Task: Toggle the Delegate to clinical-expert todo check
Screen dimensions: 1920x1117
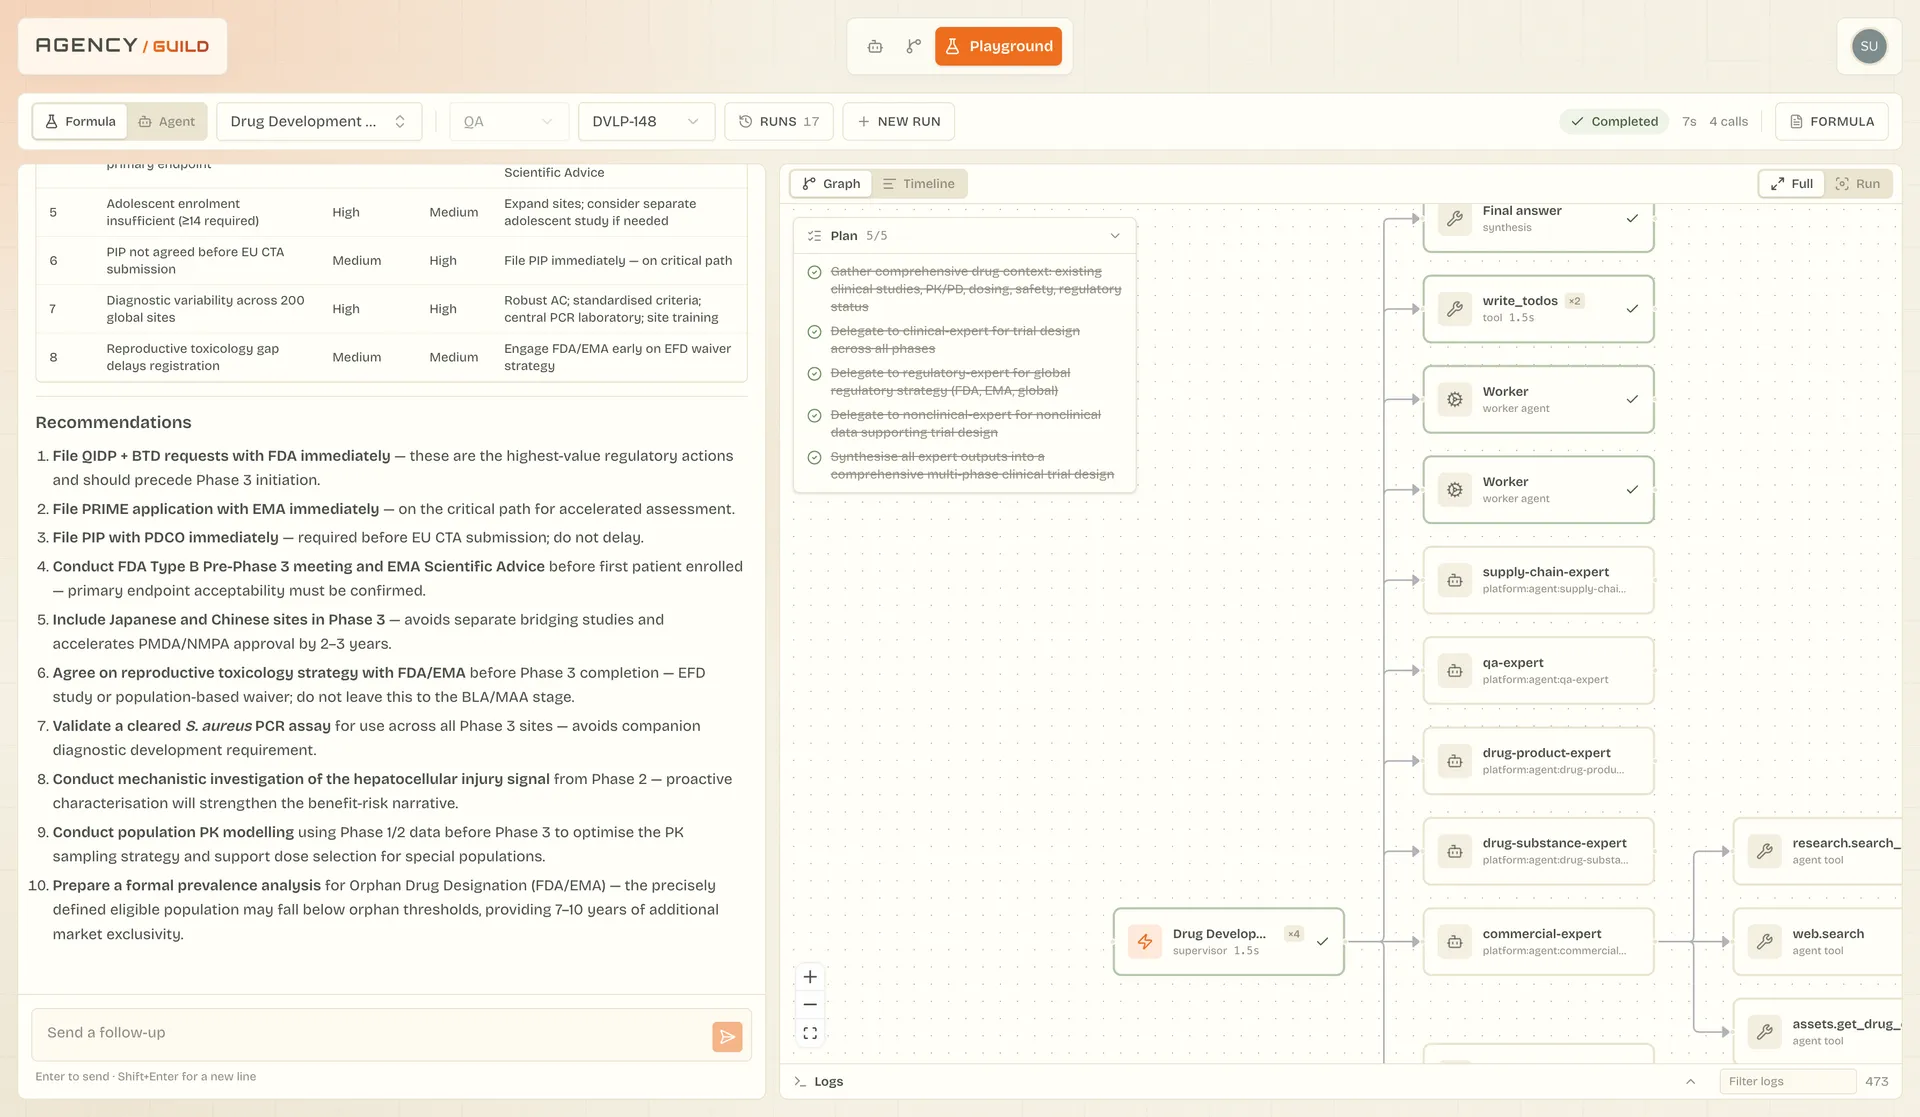Action: 814,331
